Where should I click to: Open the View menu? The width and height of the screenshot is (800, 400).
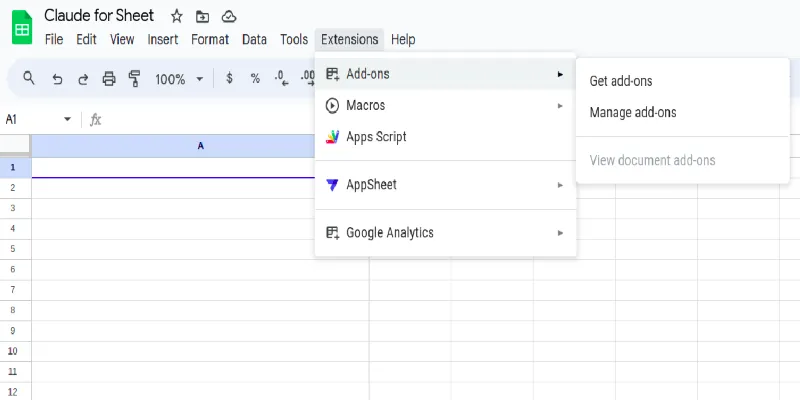coord(122,39)
